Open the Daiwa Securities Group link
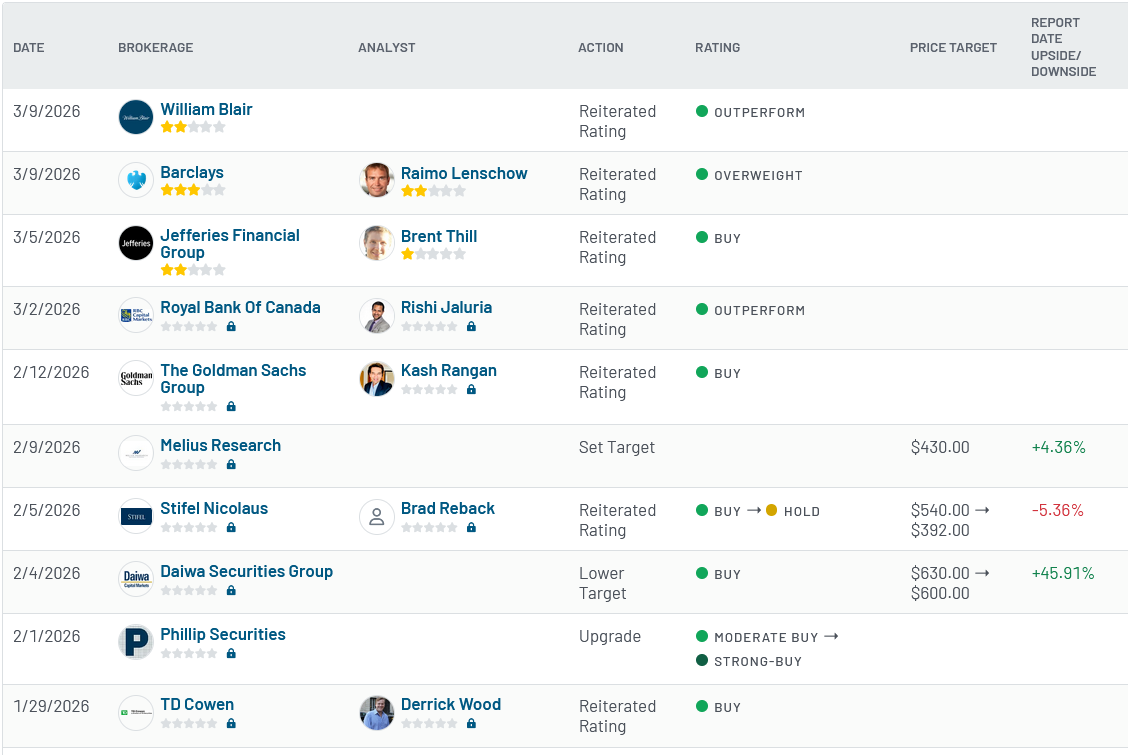This screenshot has width=1128, height=755. (x=247, y=572)
